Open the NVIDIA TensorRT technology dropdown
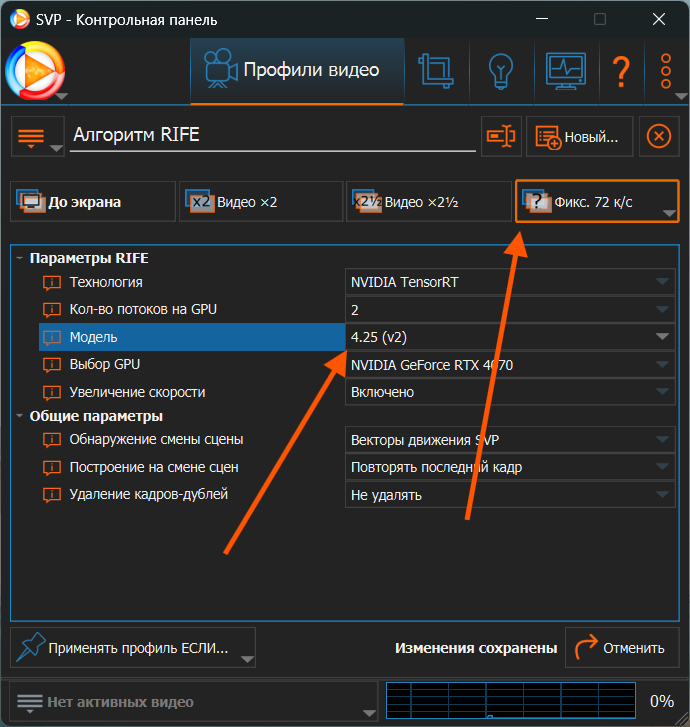This screenshot has width=690, height=727. (x=510, y=282)
